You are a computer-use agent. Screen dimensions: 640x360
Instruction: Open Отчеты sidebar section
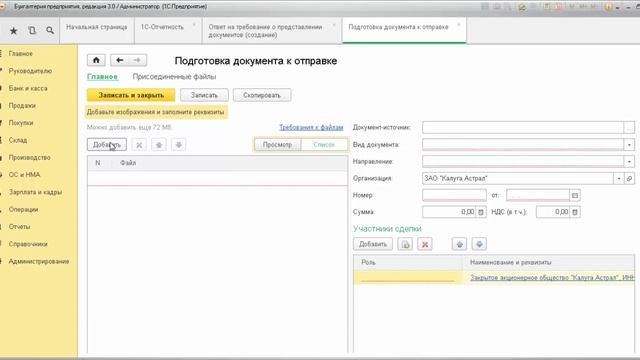20,227
